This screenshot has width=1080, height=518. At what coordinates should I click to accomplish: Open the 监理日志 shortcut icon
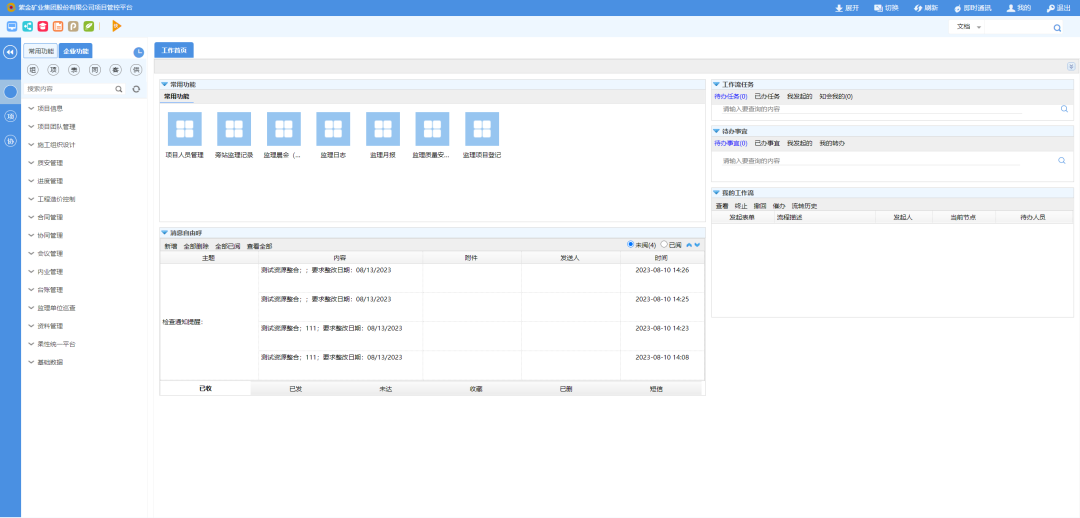tap(333, 129)
